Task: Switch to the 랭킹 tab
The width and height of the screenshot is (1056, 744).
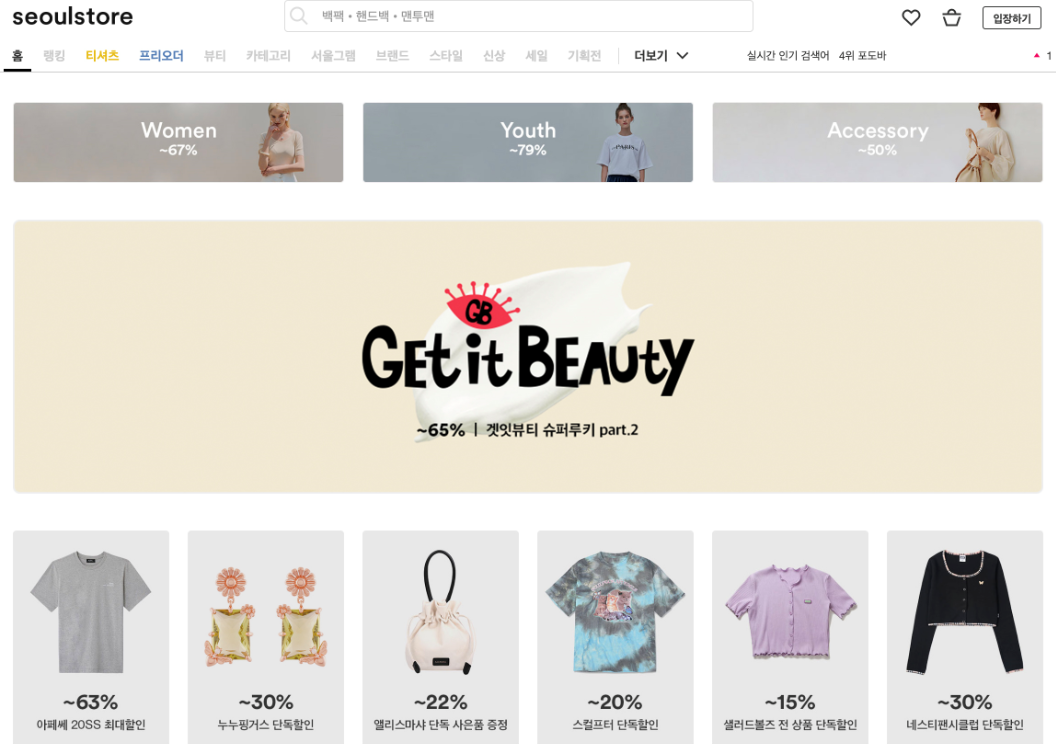Action: click(54, 56)
